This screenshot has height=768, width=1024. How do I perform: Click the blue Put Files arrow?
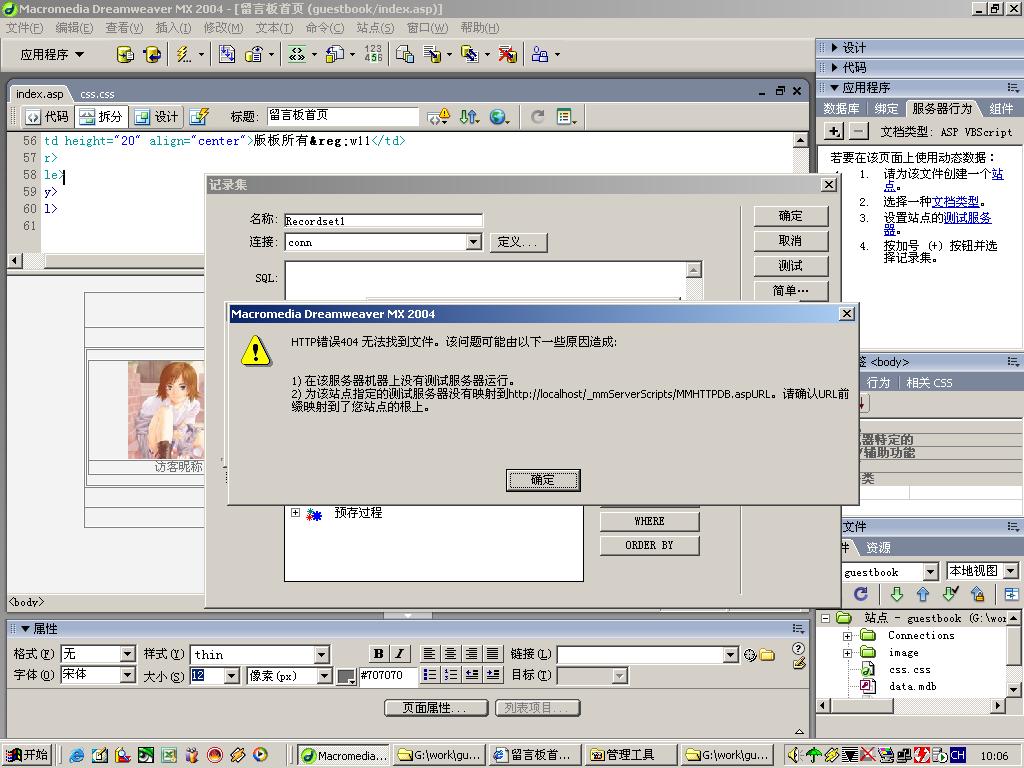923,594
